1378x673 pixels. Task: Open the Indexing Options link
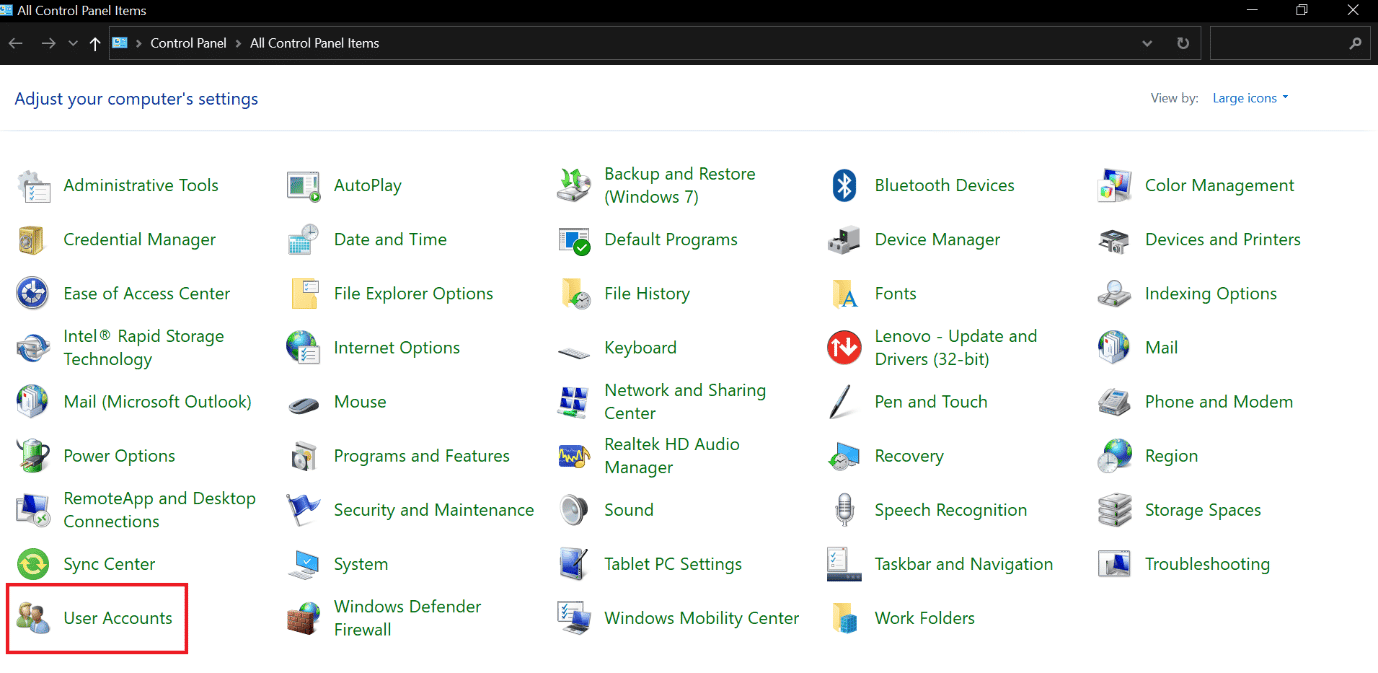pyautogui.click(x=1211, y=294)
